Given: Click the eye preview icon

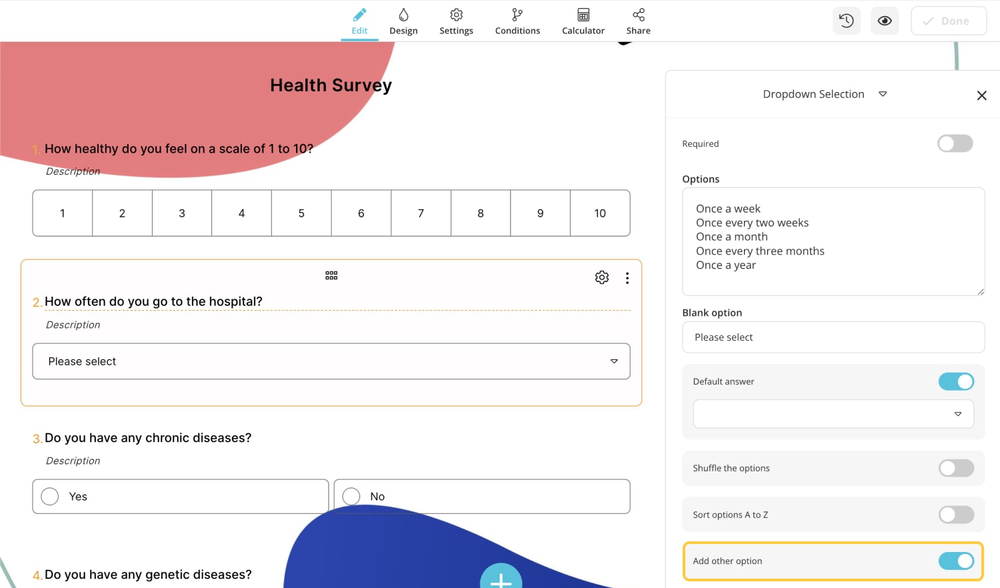Looking at the screenshot, I should pos(885,21).
